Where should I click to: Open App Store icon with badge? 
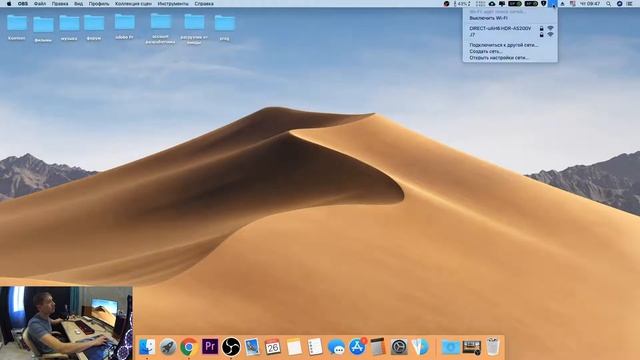357,347
